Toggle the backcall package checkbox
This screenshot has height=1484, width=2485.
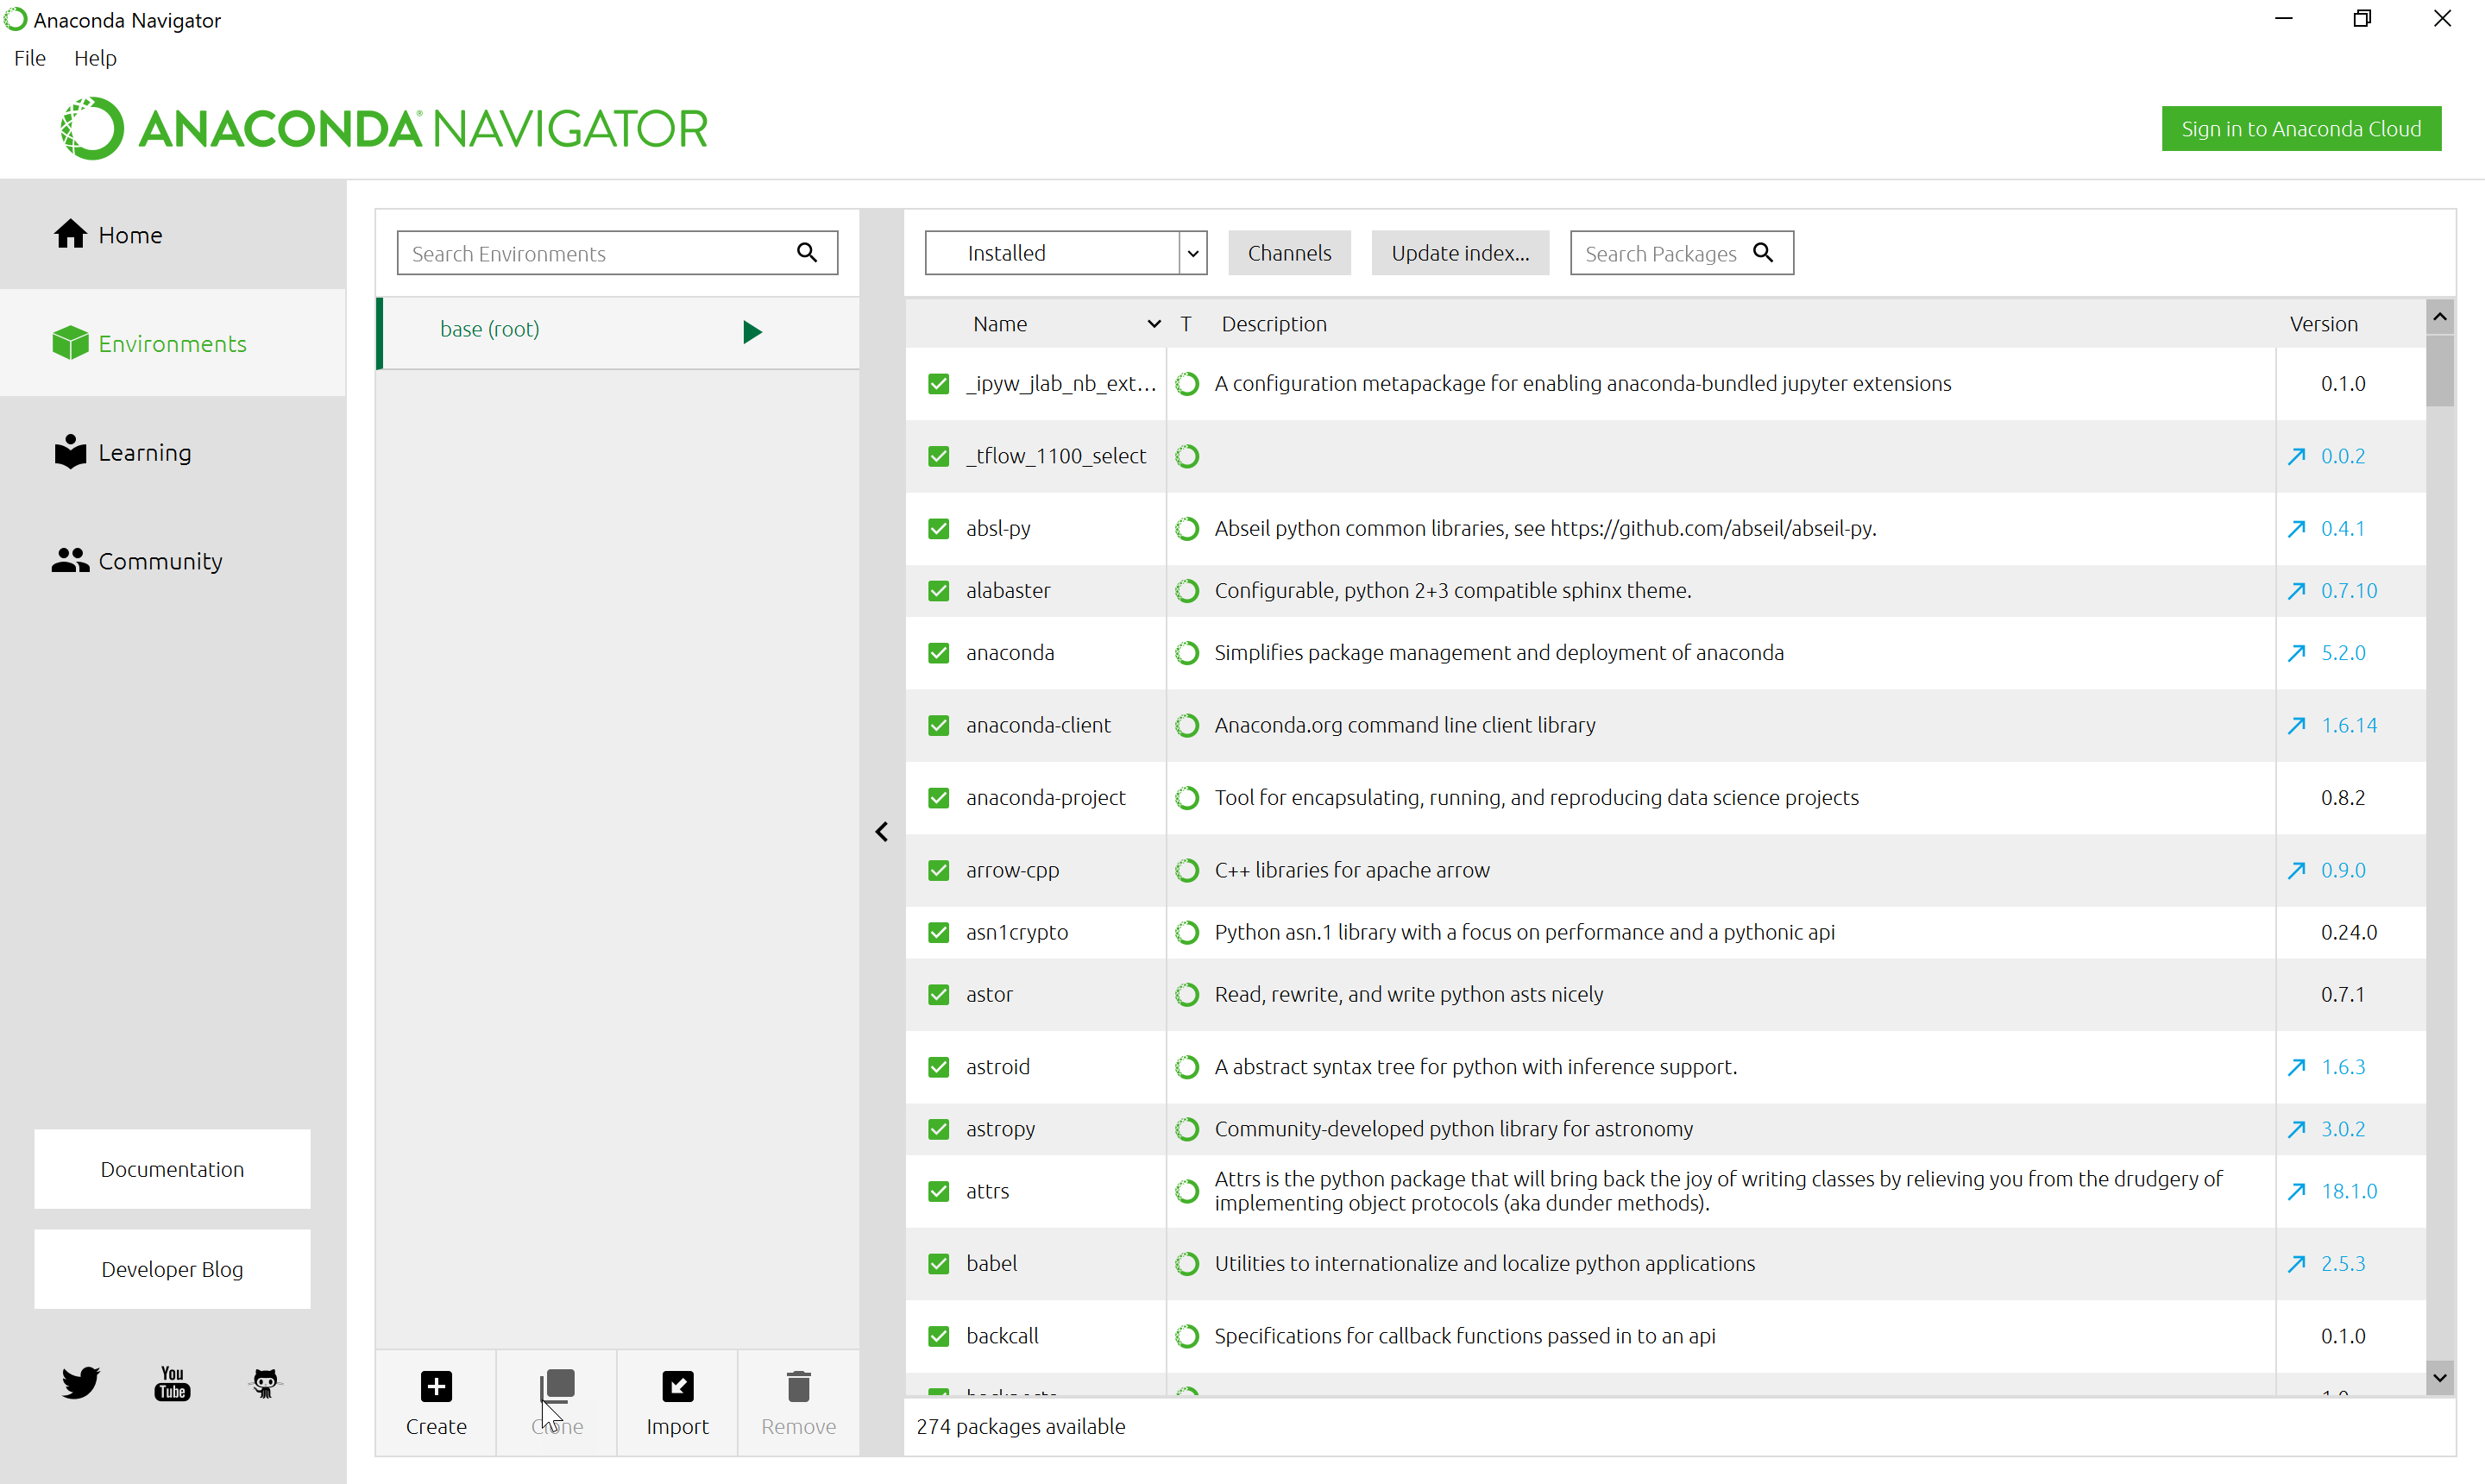pos(938,1336)
